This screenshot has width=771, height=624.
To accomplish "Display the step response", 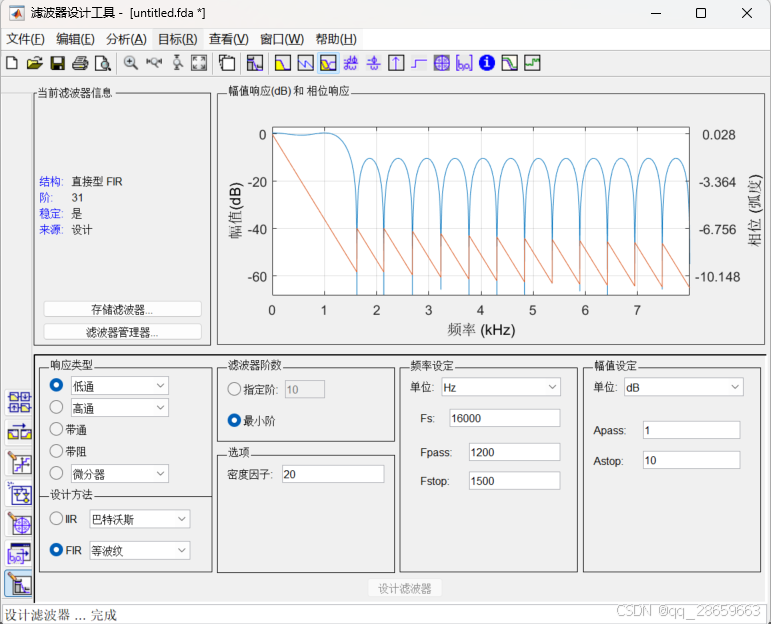I will (419, 63).
